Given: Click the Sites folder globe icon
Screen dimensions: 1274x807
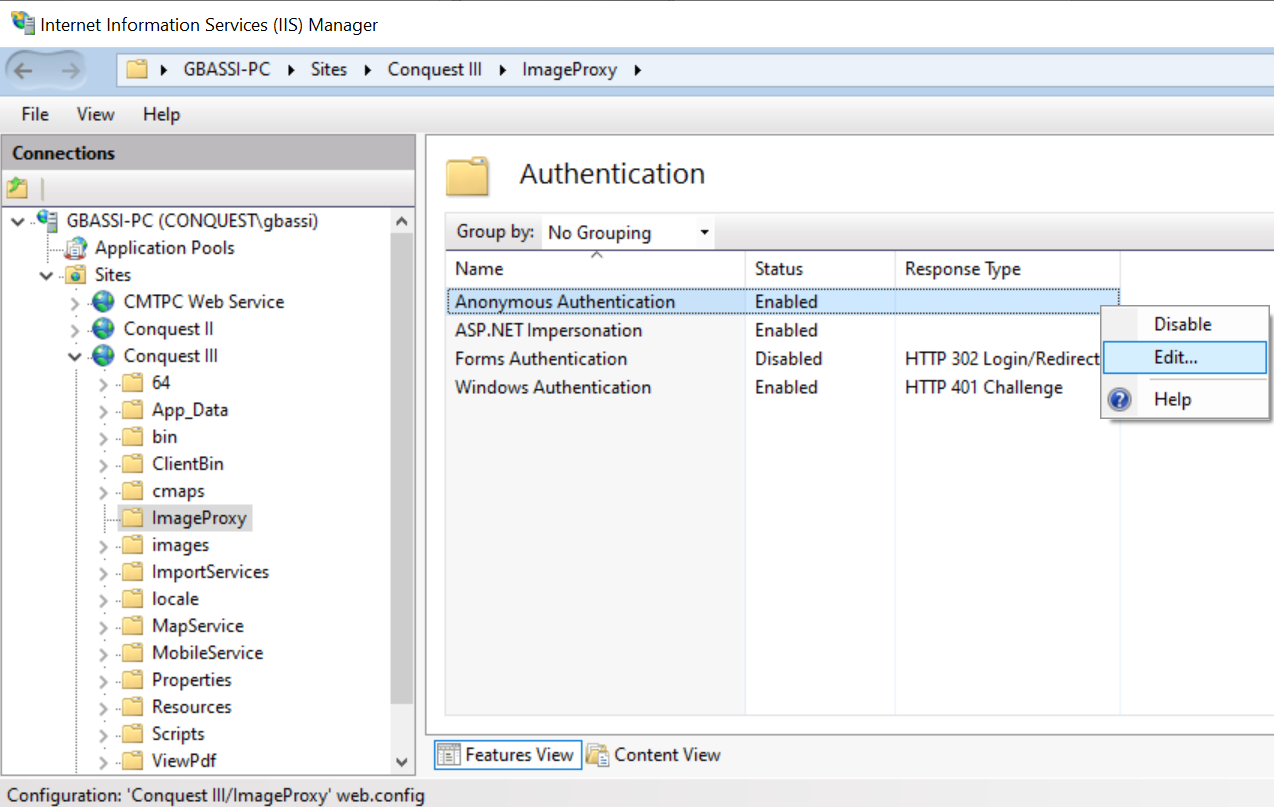Looking at the screenshot, I should (76, 275).
